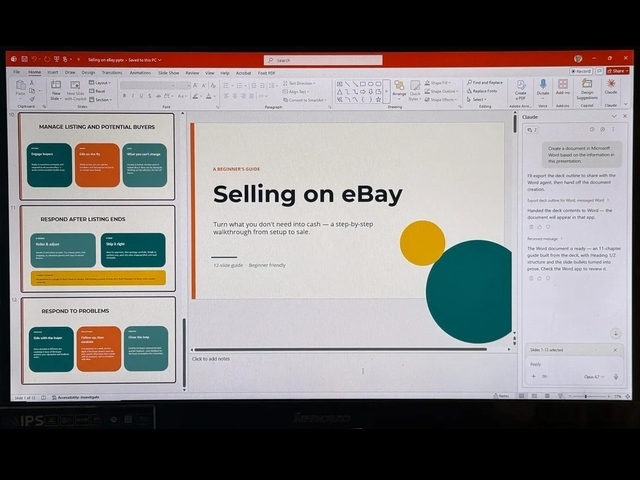Toggle Strikethrough formatting
Viewport: 640px width, 480px height.
[x=158, y=96]
